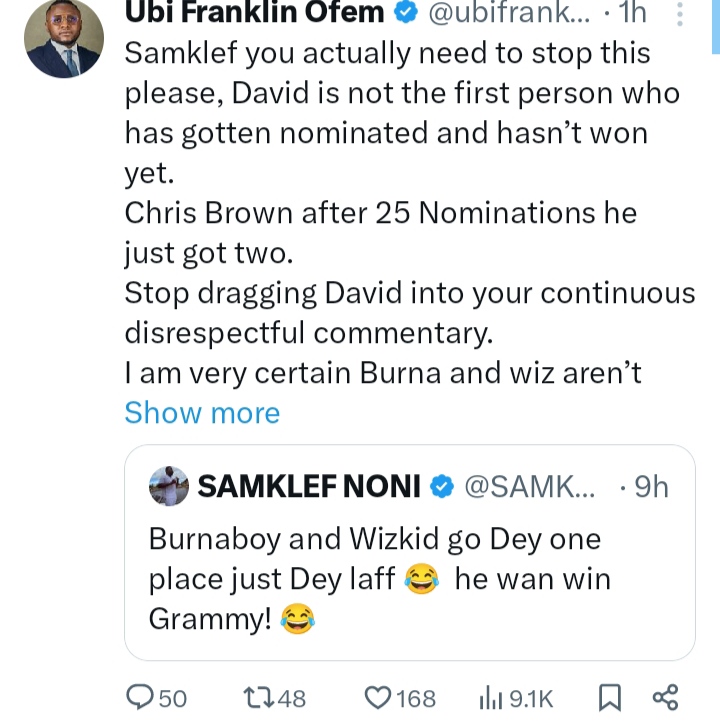The image size is (720, 724).
Task: Open Ubi Franklin Ofem's profile picture
Action: tap(64, 38)
